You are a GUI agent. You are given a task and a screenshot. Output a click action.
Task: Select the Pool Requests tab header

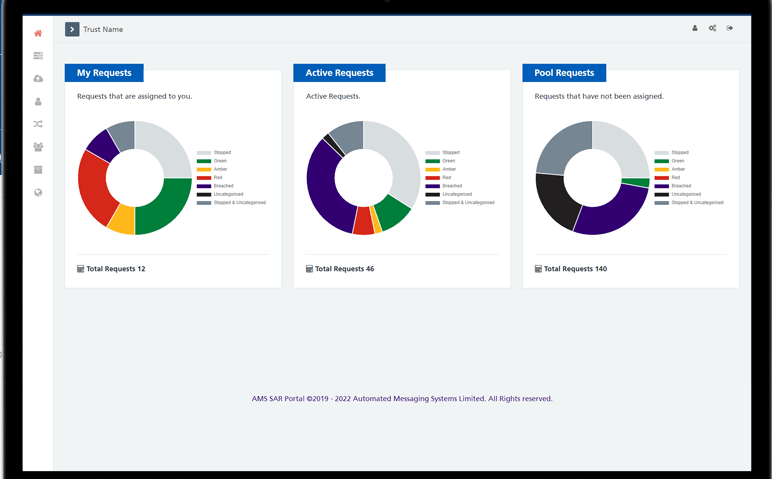tap(564, 73)
